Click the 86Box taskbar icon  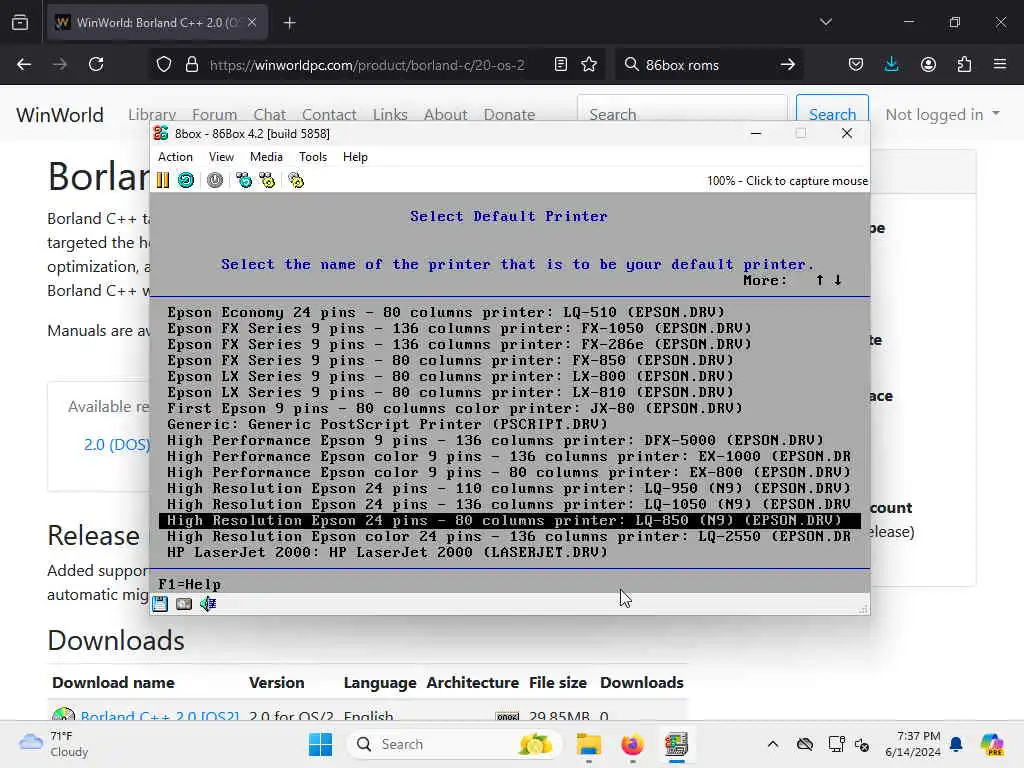pos(676,744)
